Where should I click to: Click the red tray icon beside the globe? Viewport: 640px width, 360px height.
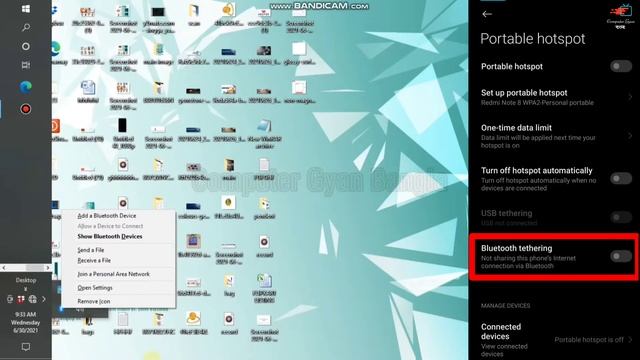click(21, 299)
